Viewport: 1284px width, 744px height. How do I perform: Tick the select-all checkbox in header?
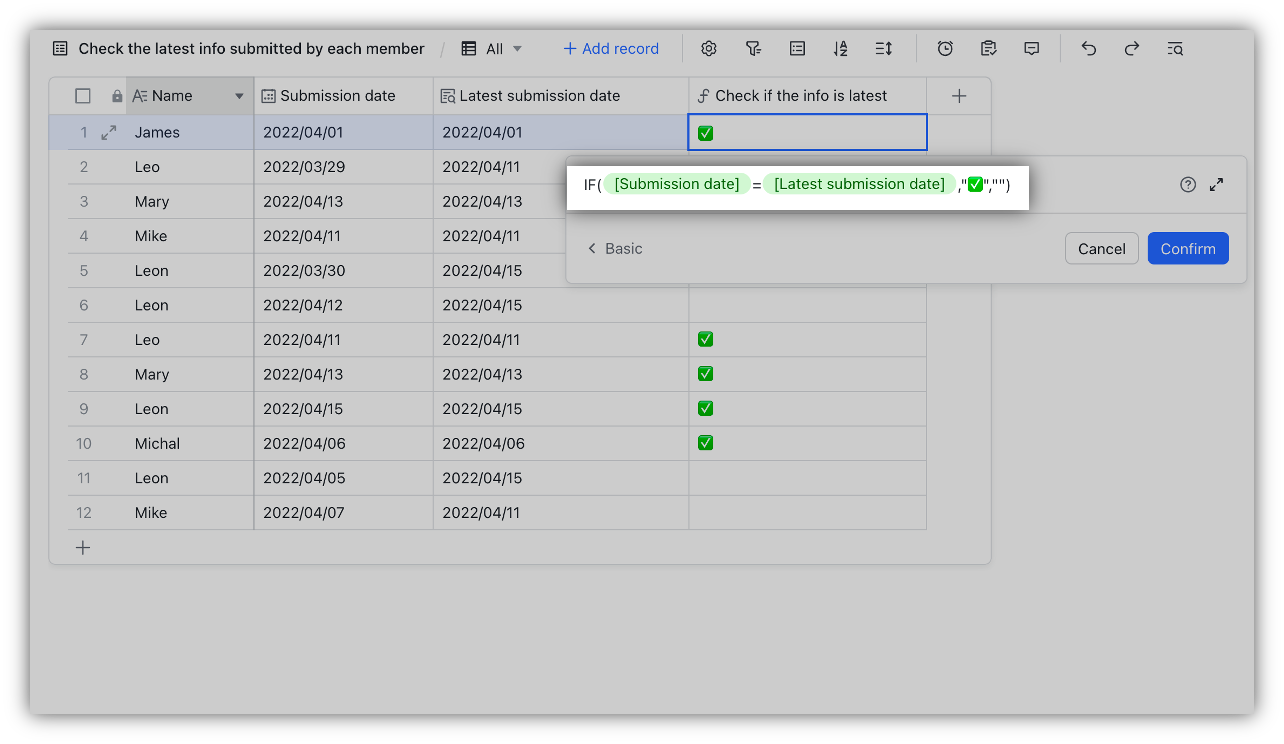[x=83, y=96]
